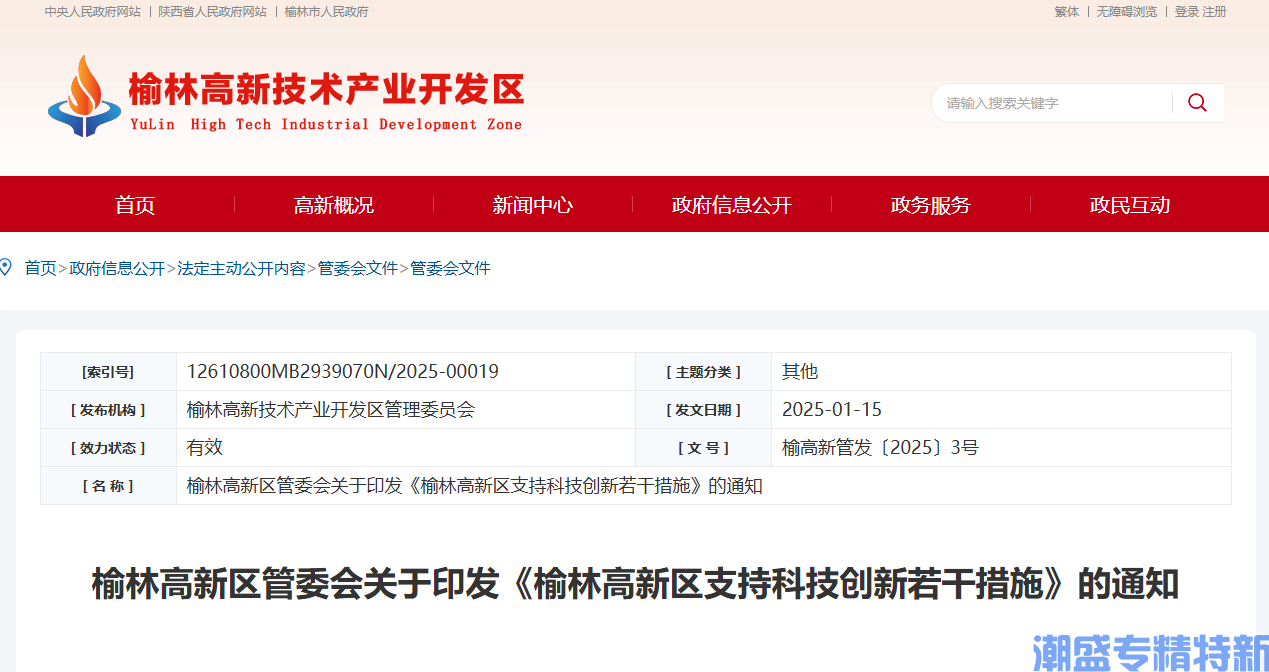This screenshot has height=672, width=1269.
Task: Visit 陕西省人民政府网站 top link
Action: [213, 12]
